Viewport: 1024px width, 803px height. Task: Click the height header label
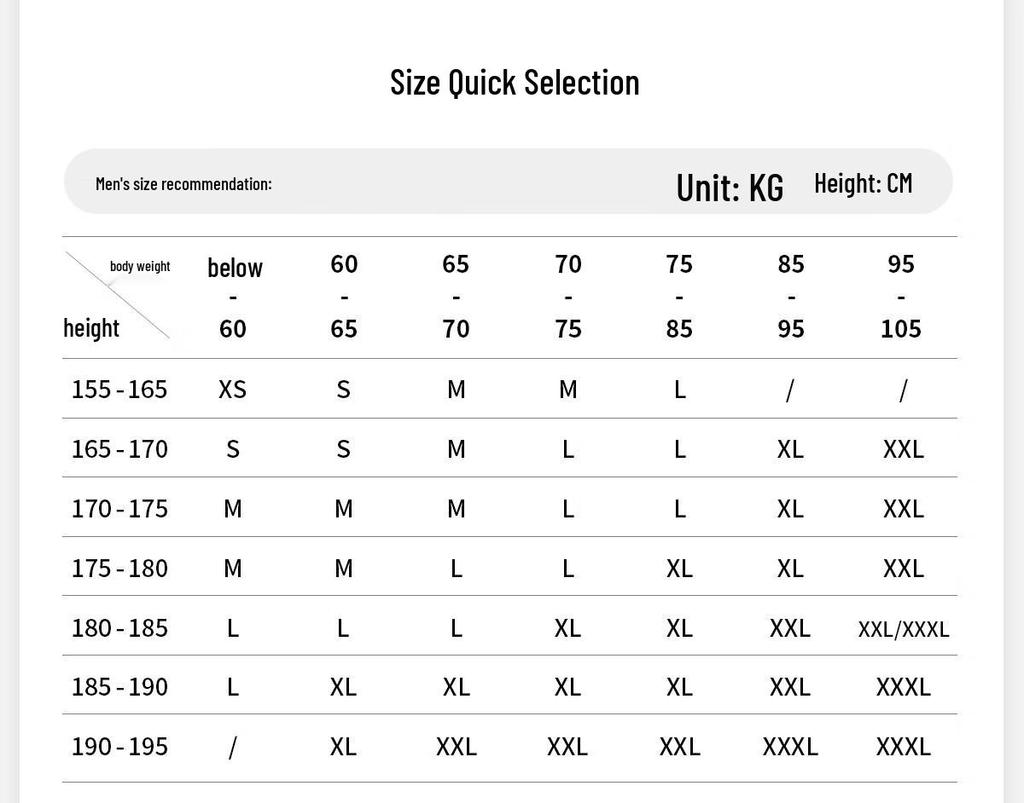coord(91,328)
